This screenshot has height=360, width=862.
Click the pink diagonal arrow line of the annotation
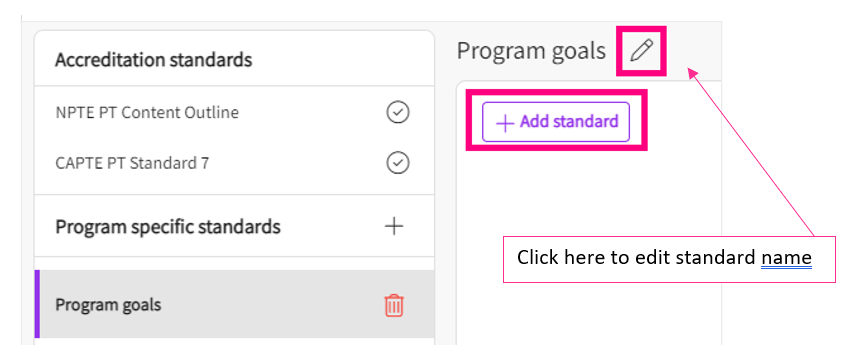752,154
